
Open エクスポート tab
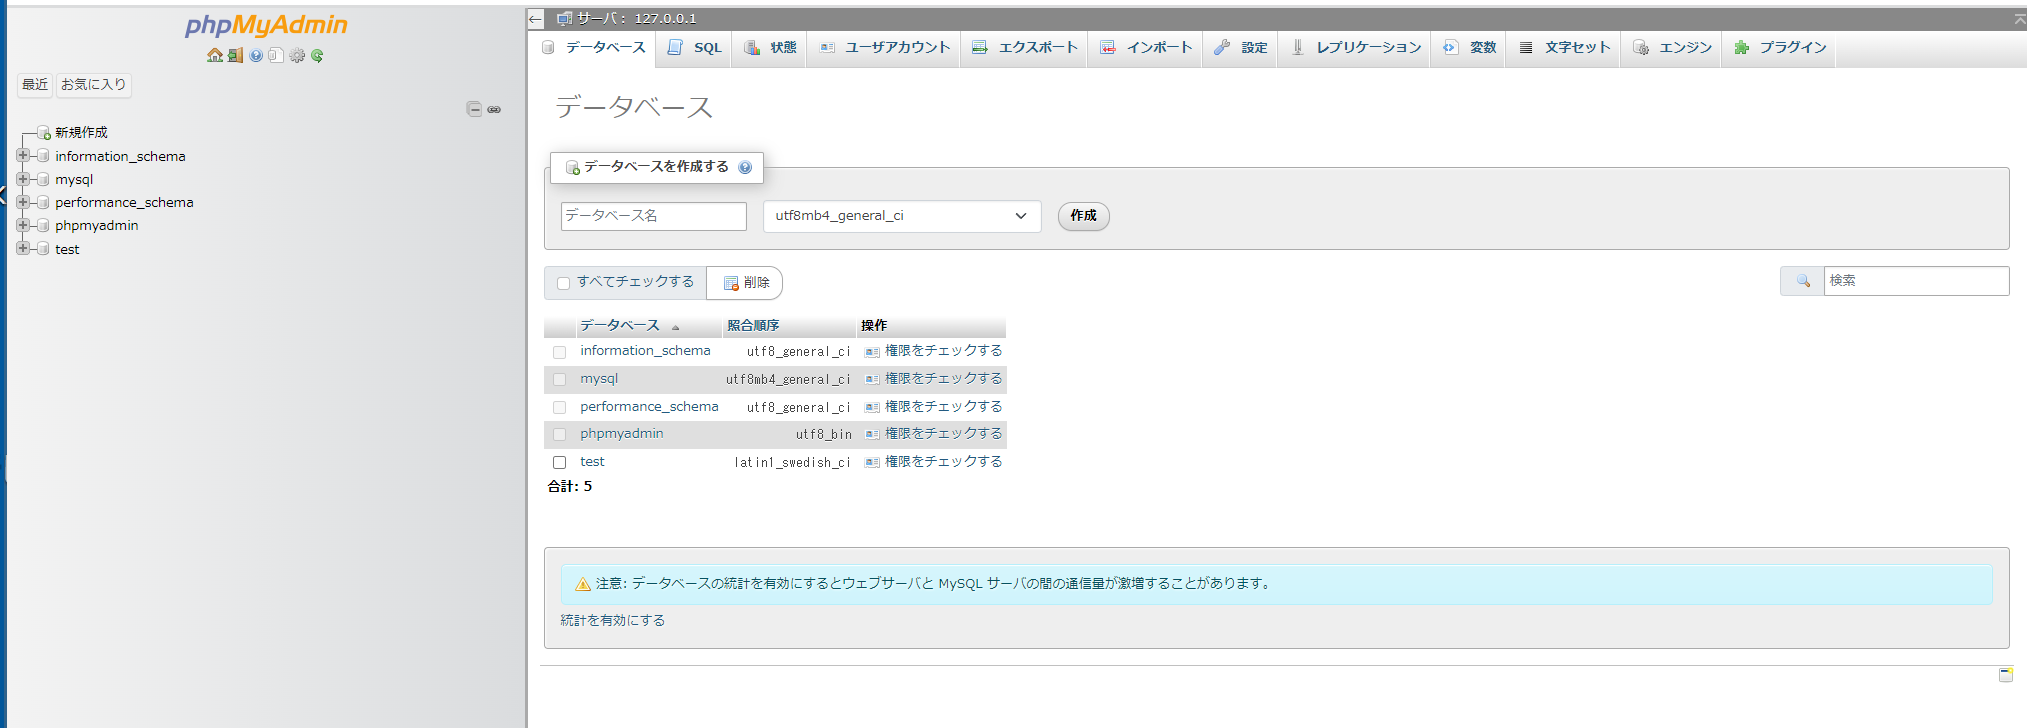tap(1024, 48)
